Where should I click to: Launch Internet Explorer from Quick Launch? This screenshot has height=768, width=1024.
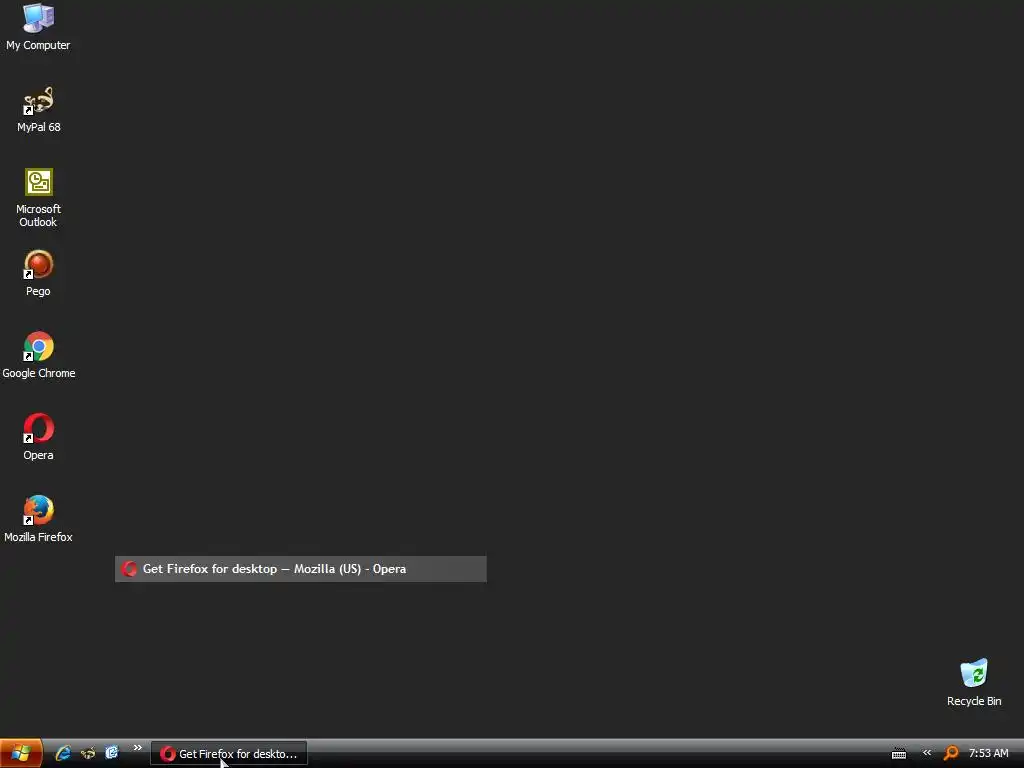63,753
